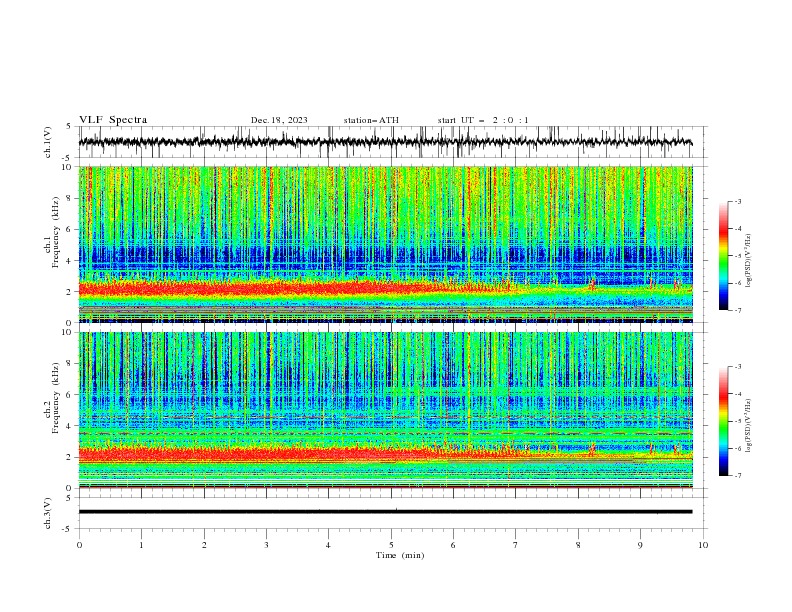
Task: Click the "-5" label on ch.2 color bar
Action: (x=737, y=421)
